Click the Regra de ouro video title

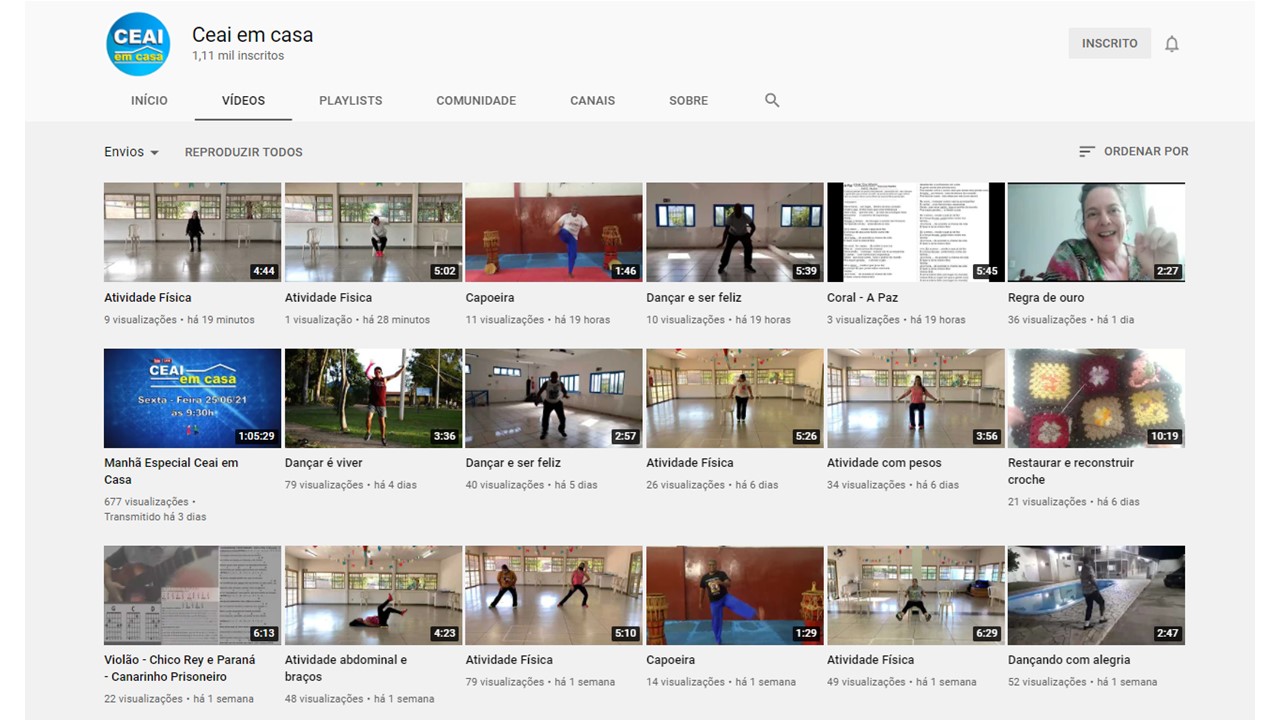pos(1046,298)
